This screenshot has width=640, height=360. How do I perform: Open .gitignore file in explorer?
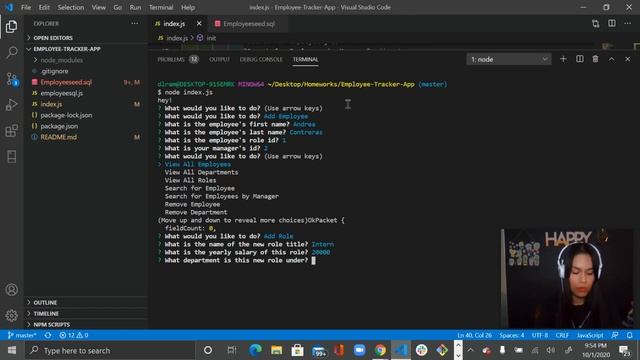(86, 71)
